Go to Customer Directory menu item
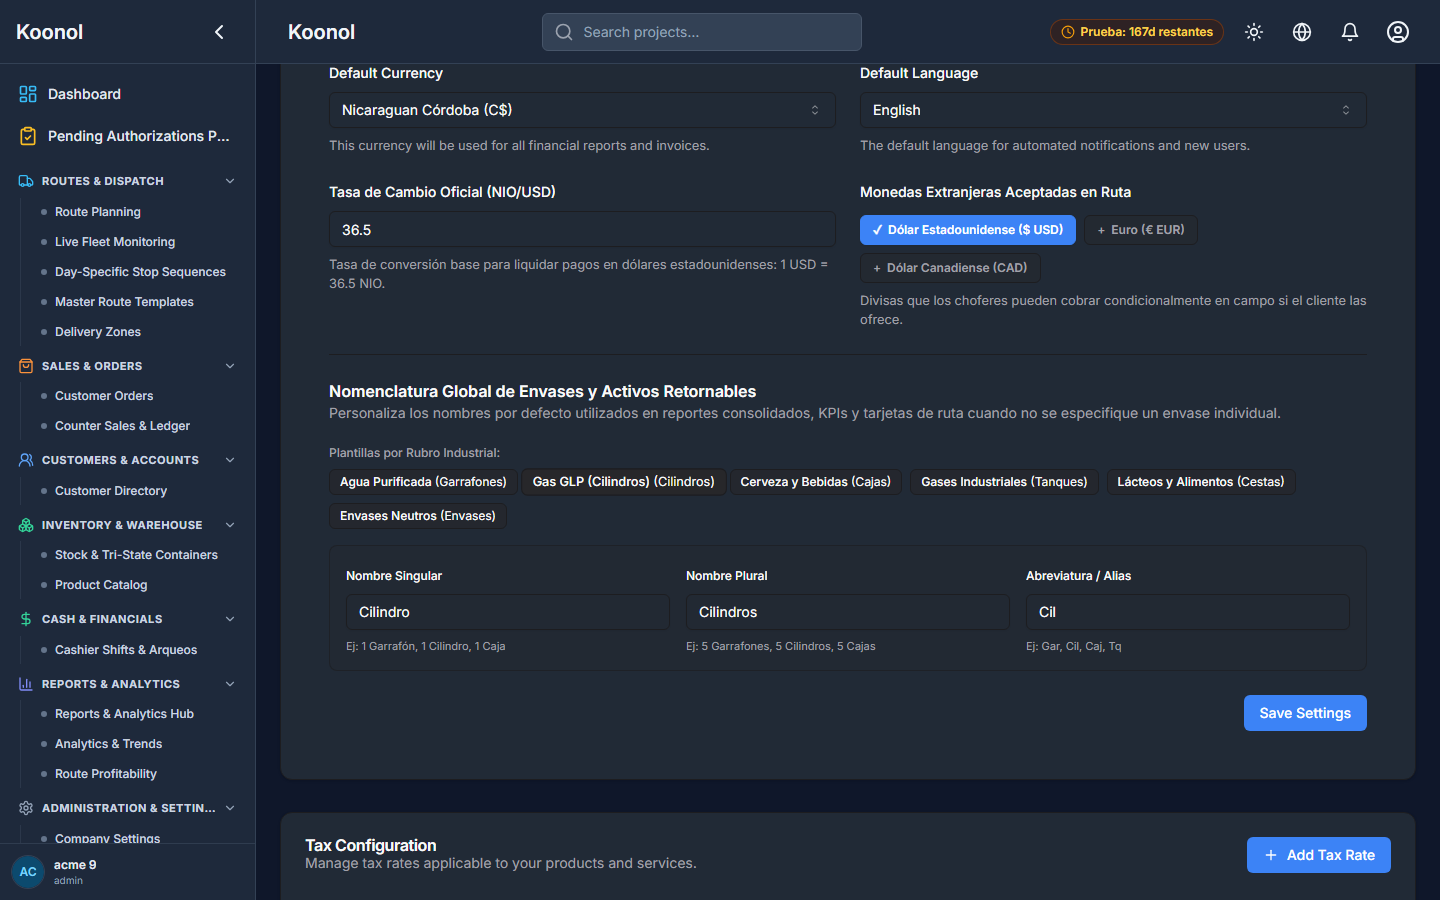The image size is (1440, 900). (x=111, y=491)
